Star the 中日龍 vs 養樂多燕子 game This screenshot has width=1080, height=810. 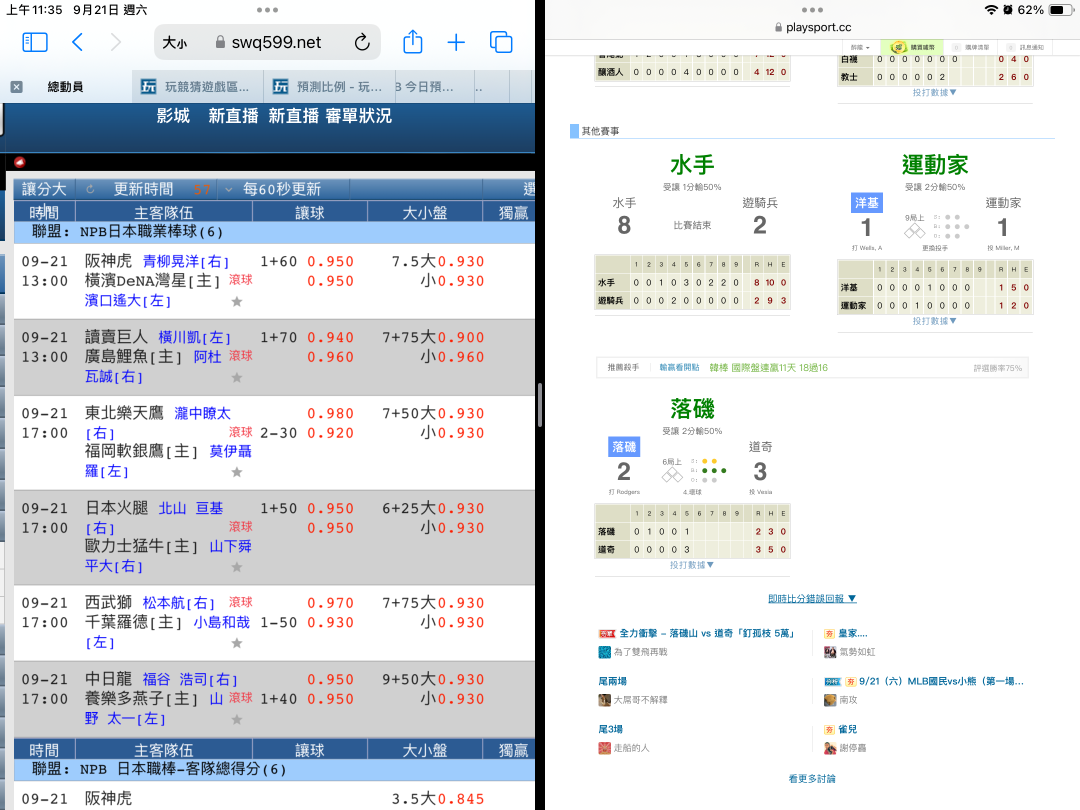click(237, 719)
